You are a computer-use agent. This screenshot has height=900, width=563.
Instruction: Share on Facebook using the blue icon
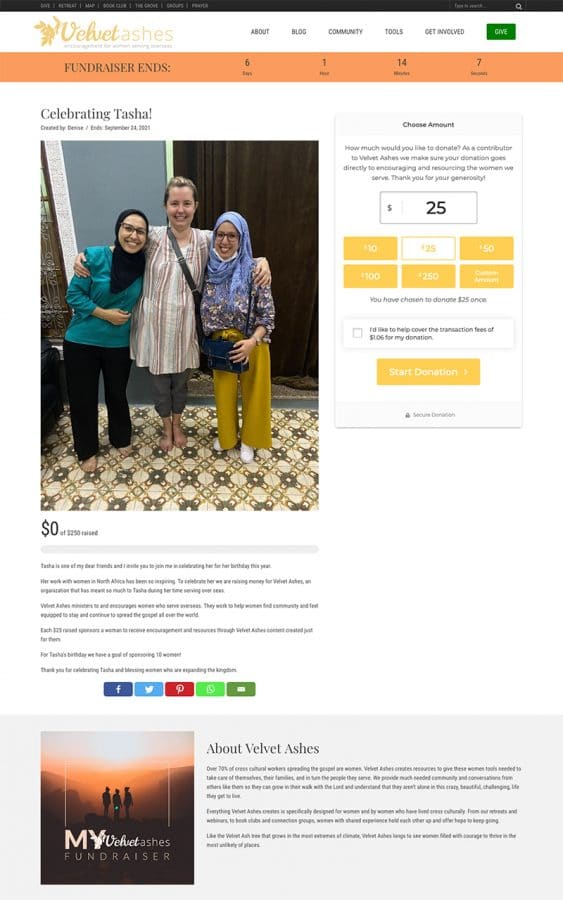click(x=118, y=689)
